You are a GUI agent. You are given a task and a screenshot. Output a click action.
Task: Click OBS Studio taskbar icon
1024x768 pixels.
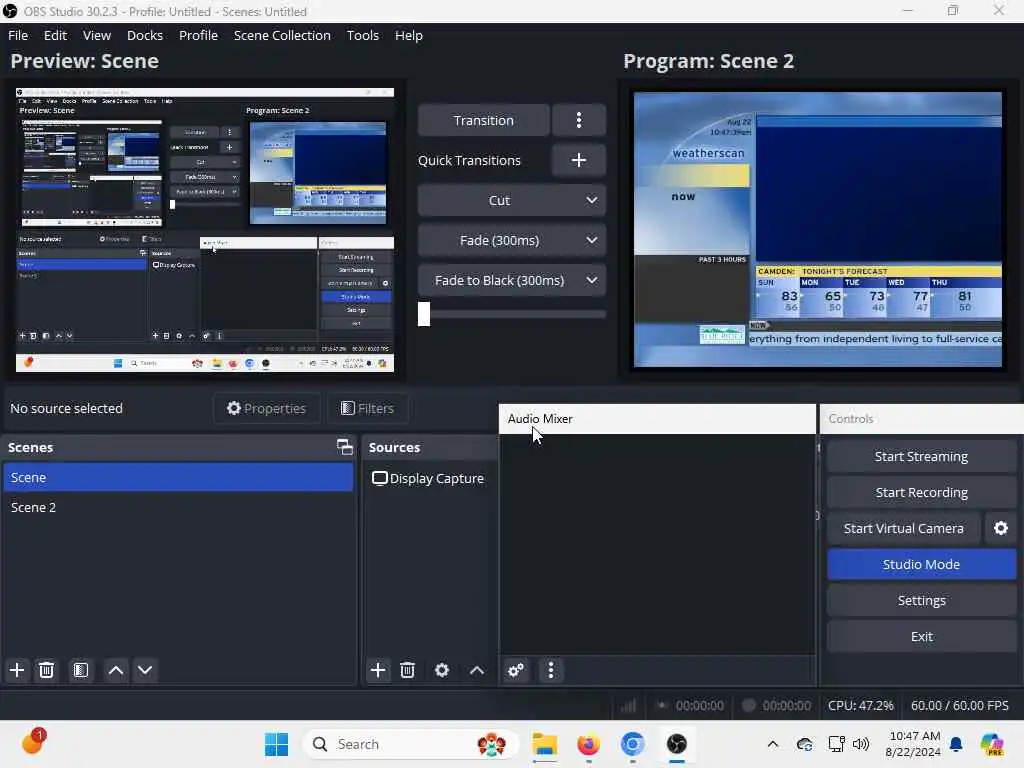(677, 744)
